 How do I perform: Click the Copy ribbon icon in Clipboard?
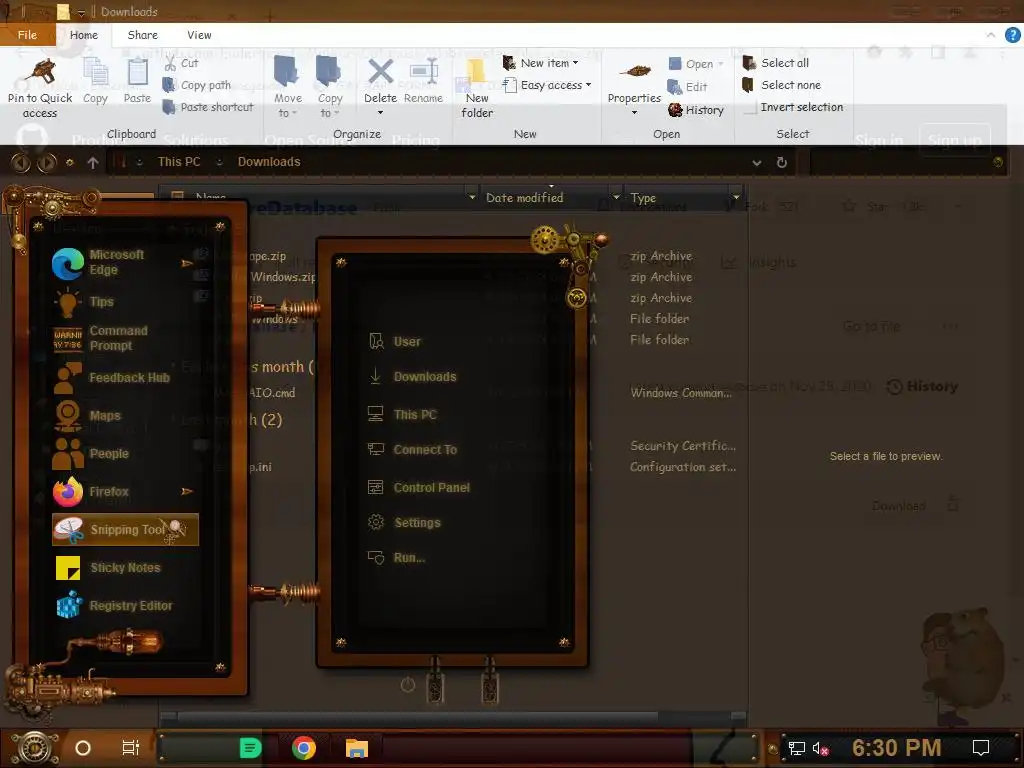tap(95, 72)
